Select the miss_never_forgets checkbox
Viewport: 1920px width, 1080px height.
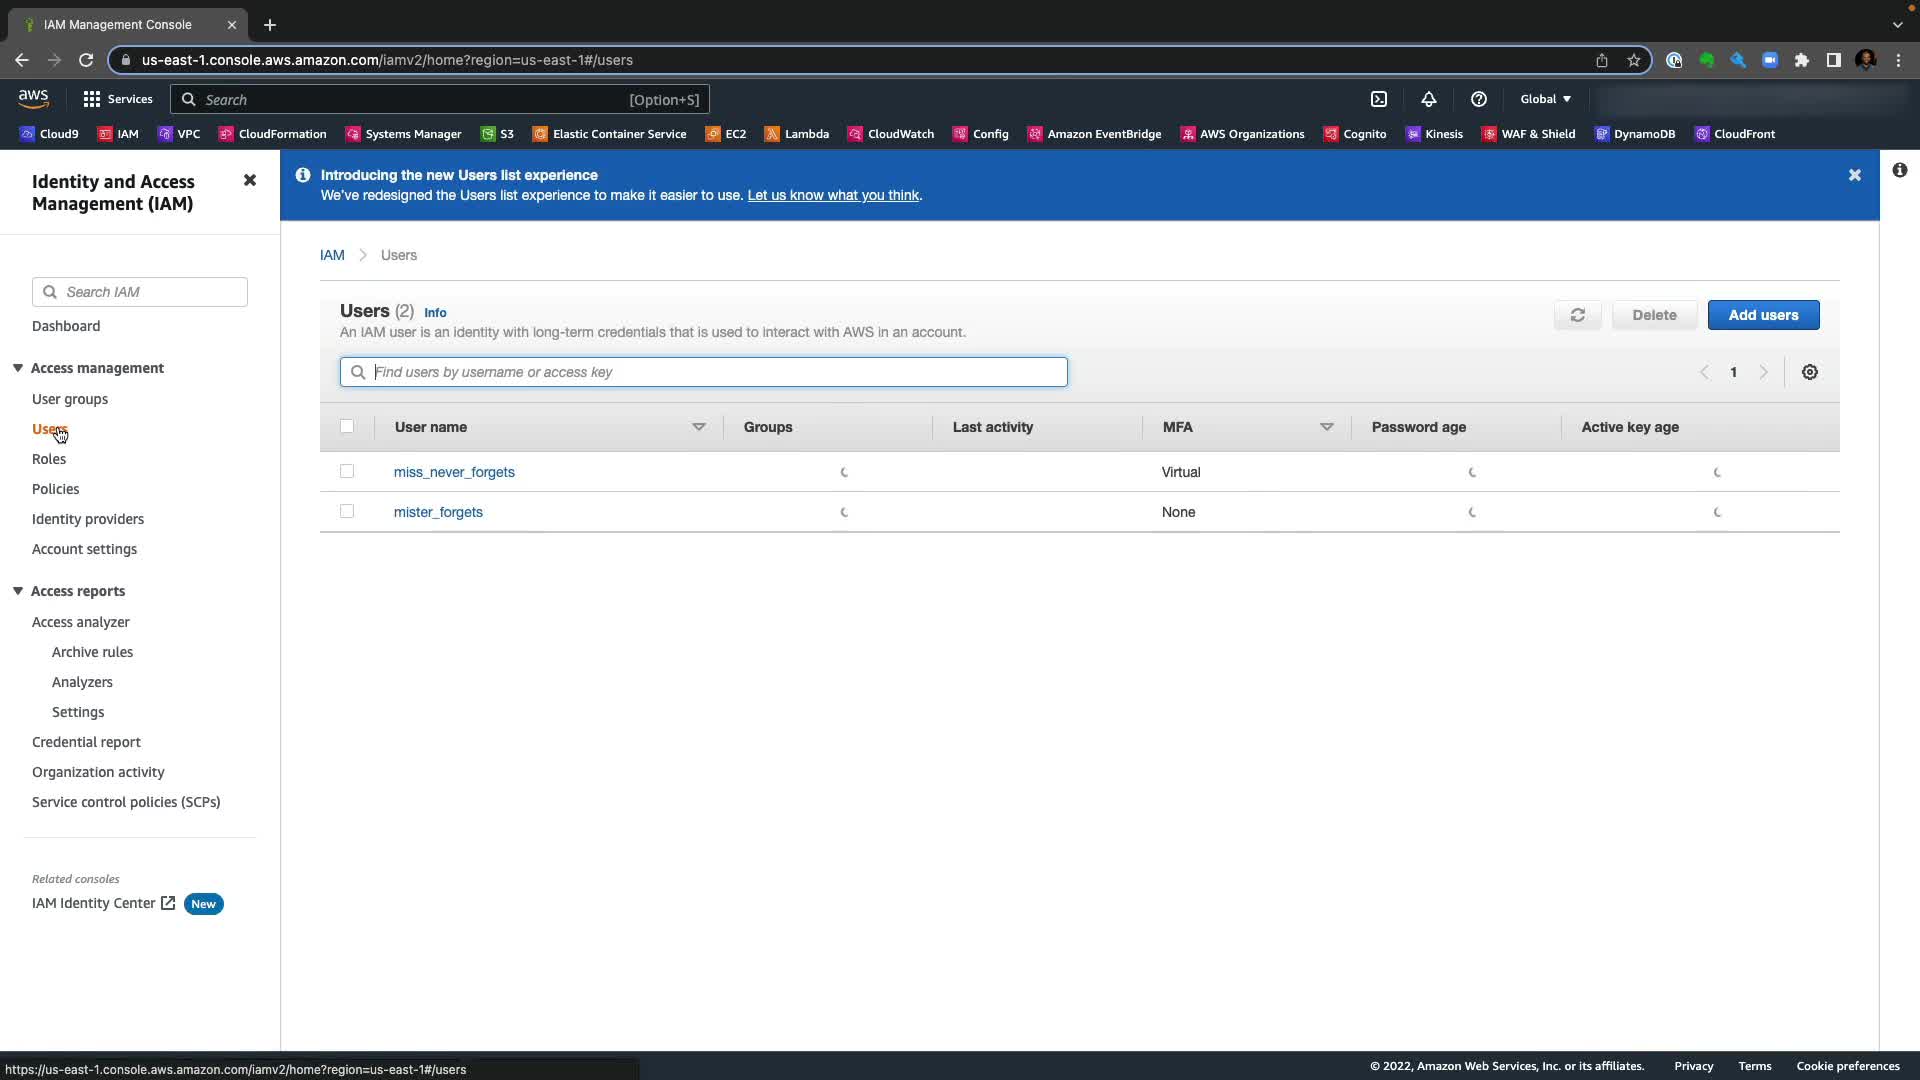347,471
